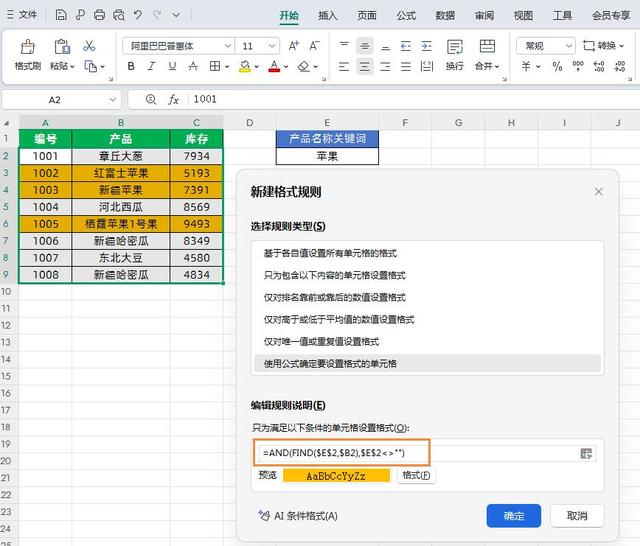This screenshot has width=640, height=546.
Task: Click the insert function fx icon
Action: coord(173,100)
